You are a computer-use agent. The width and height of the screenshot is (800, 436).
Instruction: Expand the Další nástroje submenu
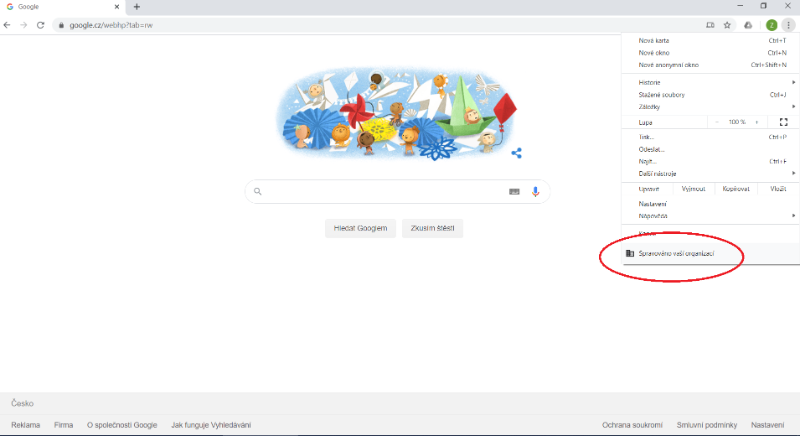(x=710, y=173)
